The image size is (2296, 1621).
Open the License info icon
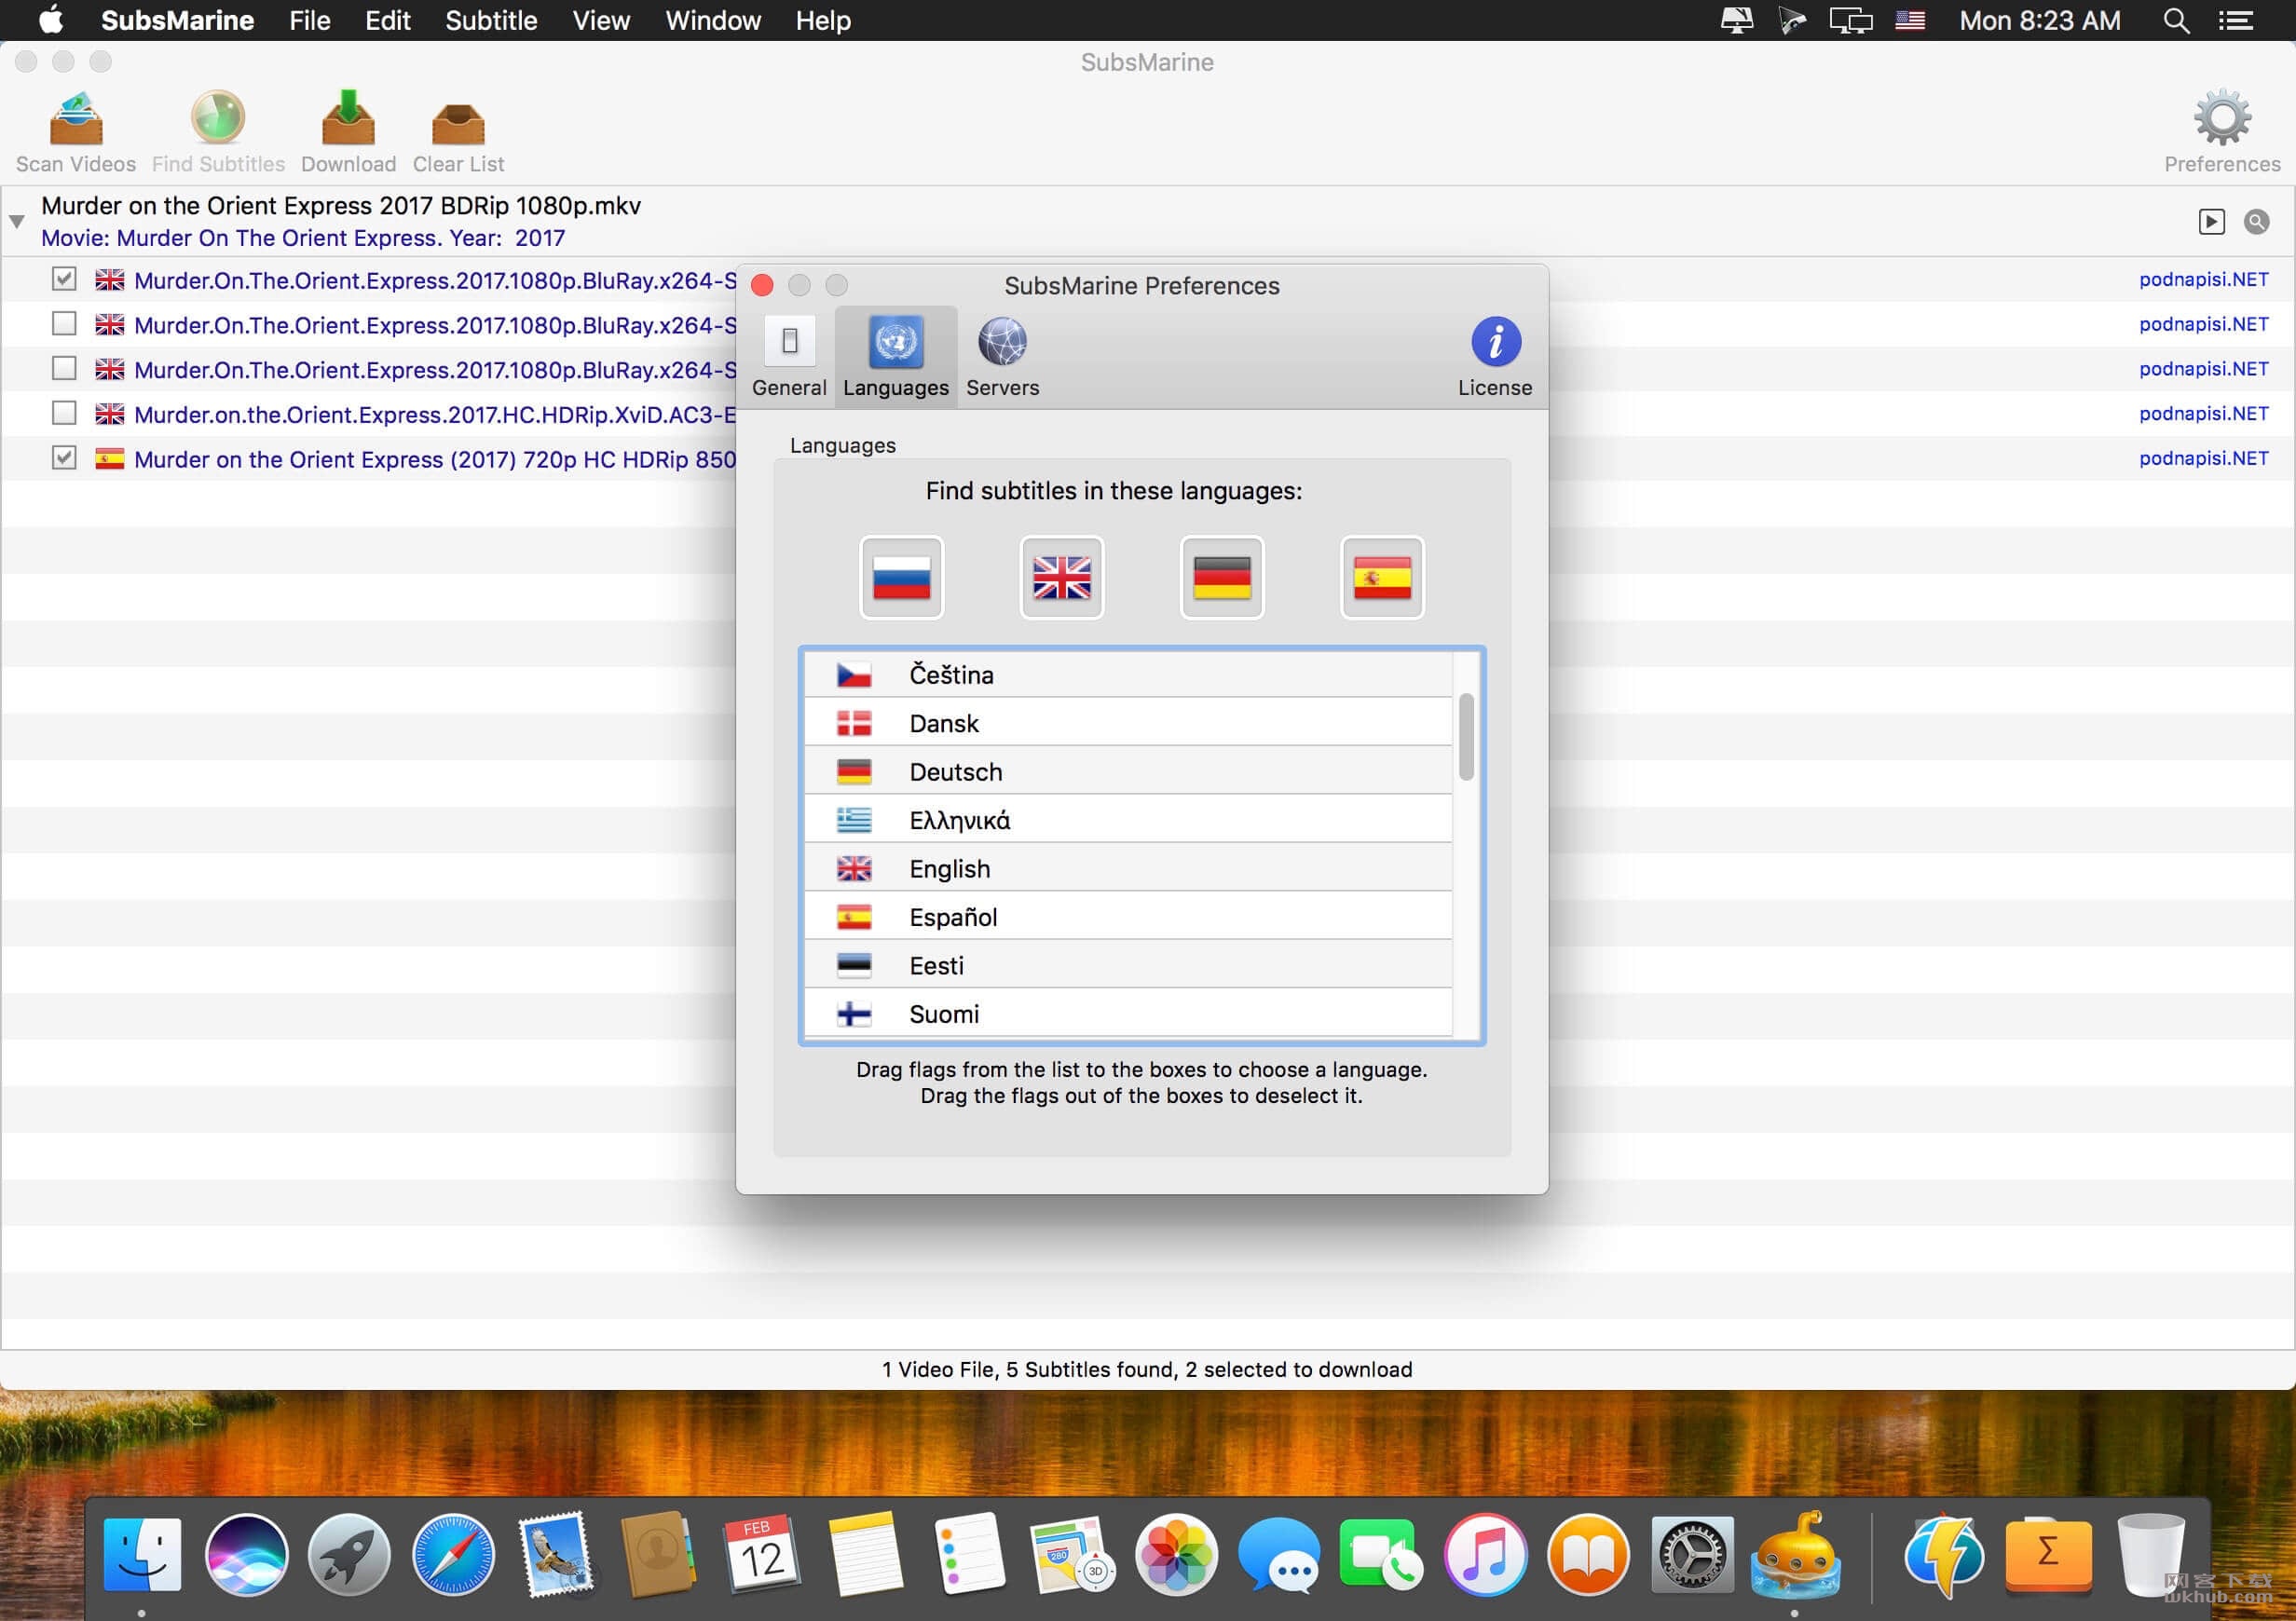pyautogui.click(x=1495, y=342)
